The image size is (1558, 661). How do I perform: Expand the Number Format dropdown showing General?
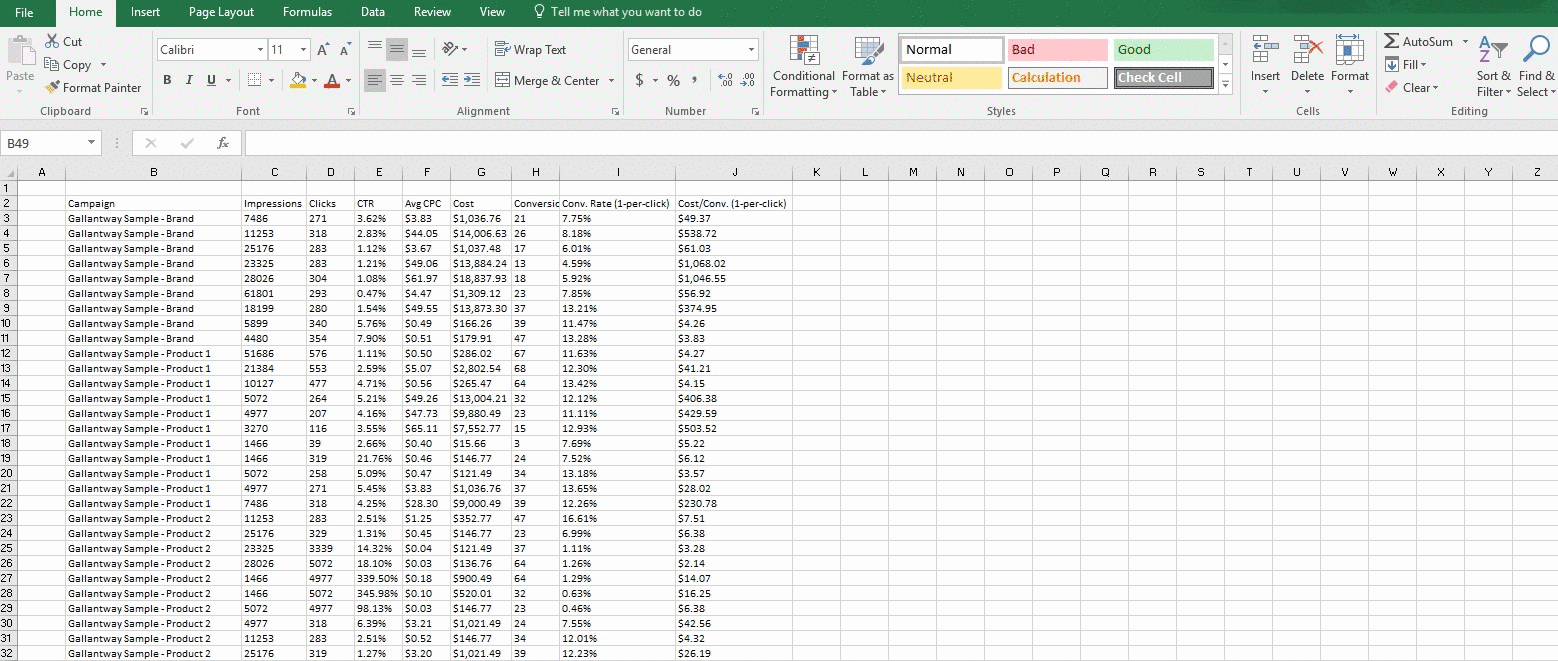click(749, 49)
